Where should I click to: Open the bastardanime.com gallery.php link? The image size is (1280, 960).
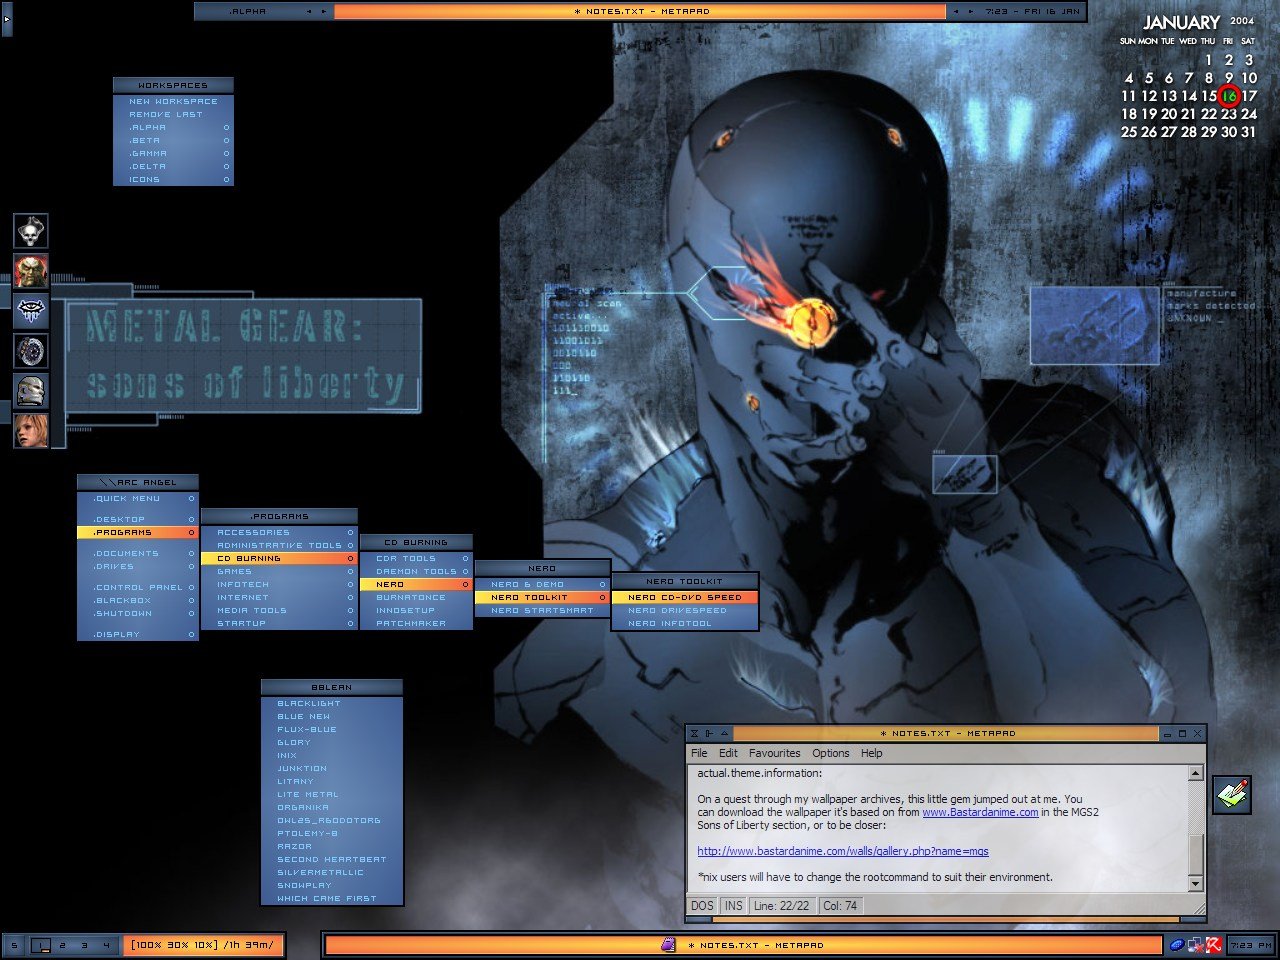[x=843, y=851]
